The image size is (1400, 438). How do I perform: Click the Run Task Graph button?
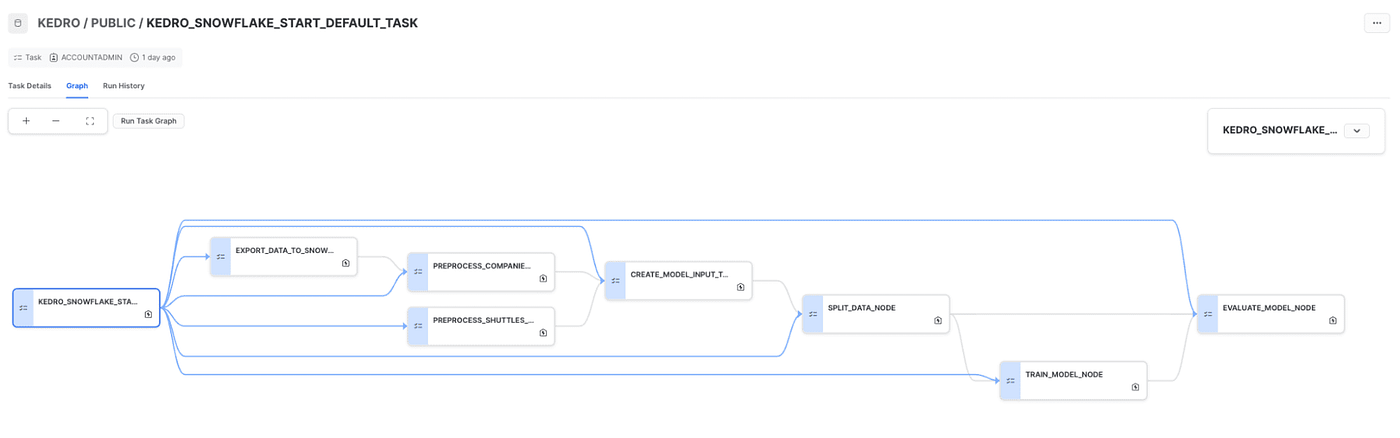pyautogui.click(x=148, y=121)
